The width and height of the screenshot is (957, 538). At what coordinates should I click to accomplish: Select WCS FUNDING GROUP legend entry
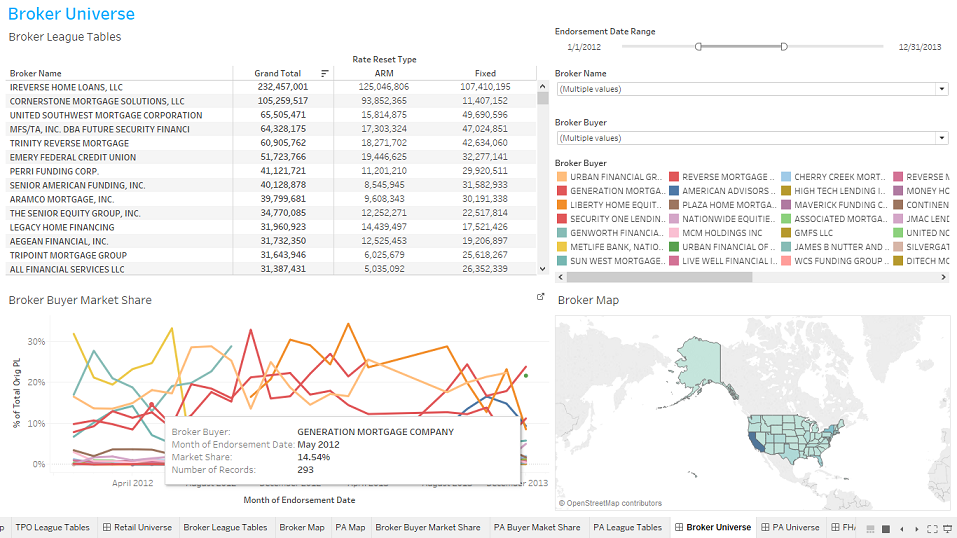[x=834, y=261]
